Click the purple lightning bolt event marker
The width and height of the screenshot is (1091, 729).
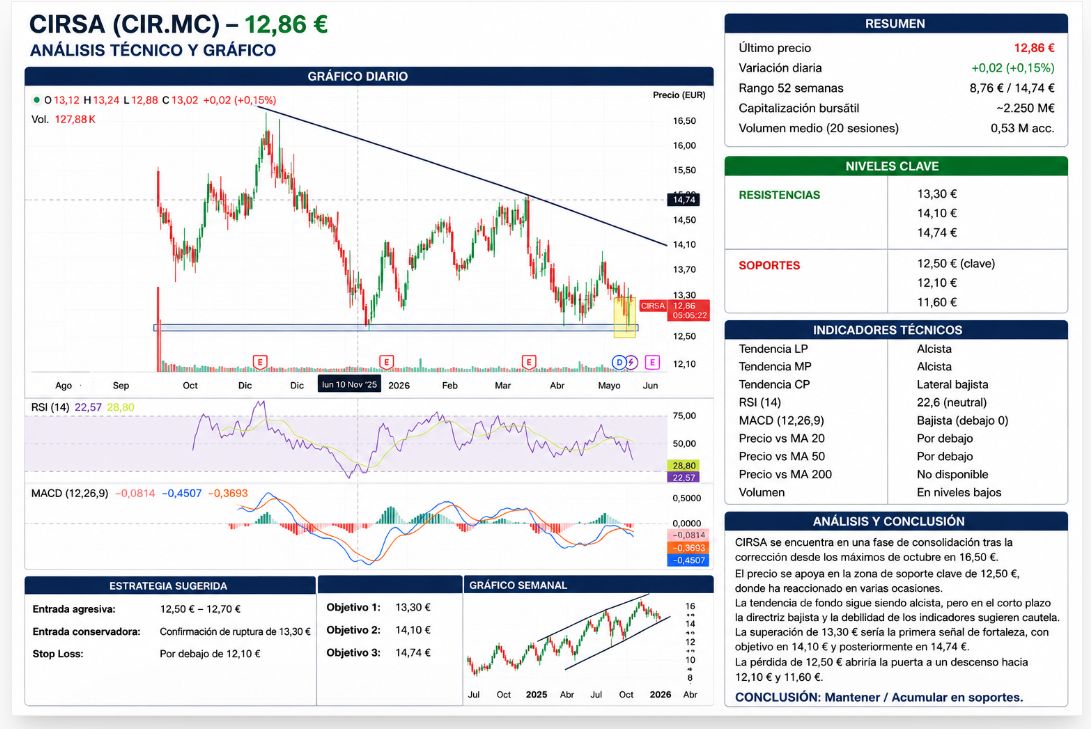click(x=631, y=362)
